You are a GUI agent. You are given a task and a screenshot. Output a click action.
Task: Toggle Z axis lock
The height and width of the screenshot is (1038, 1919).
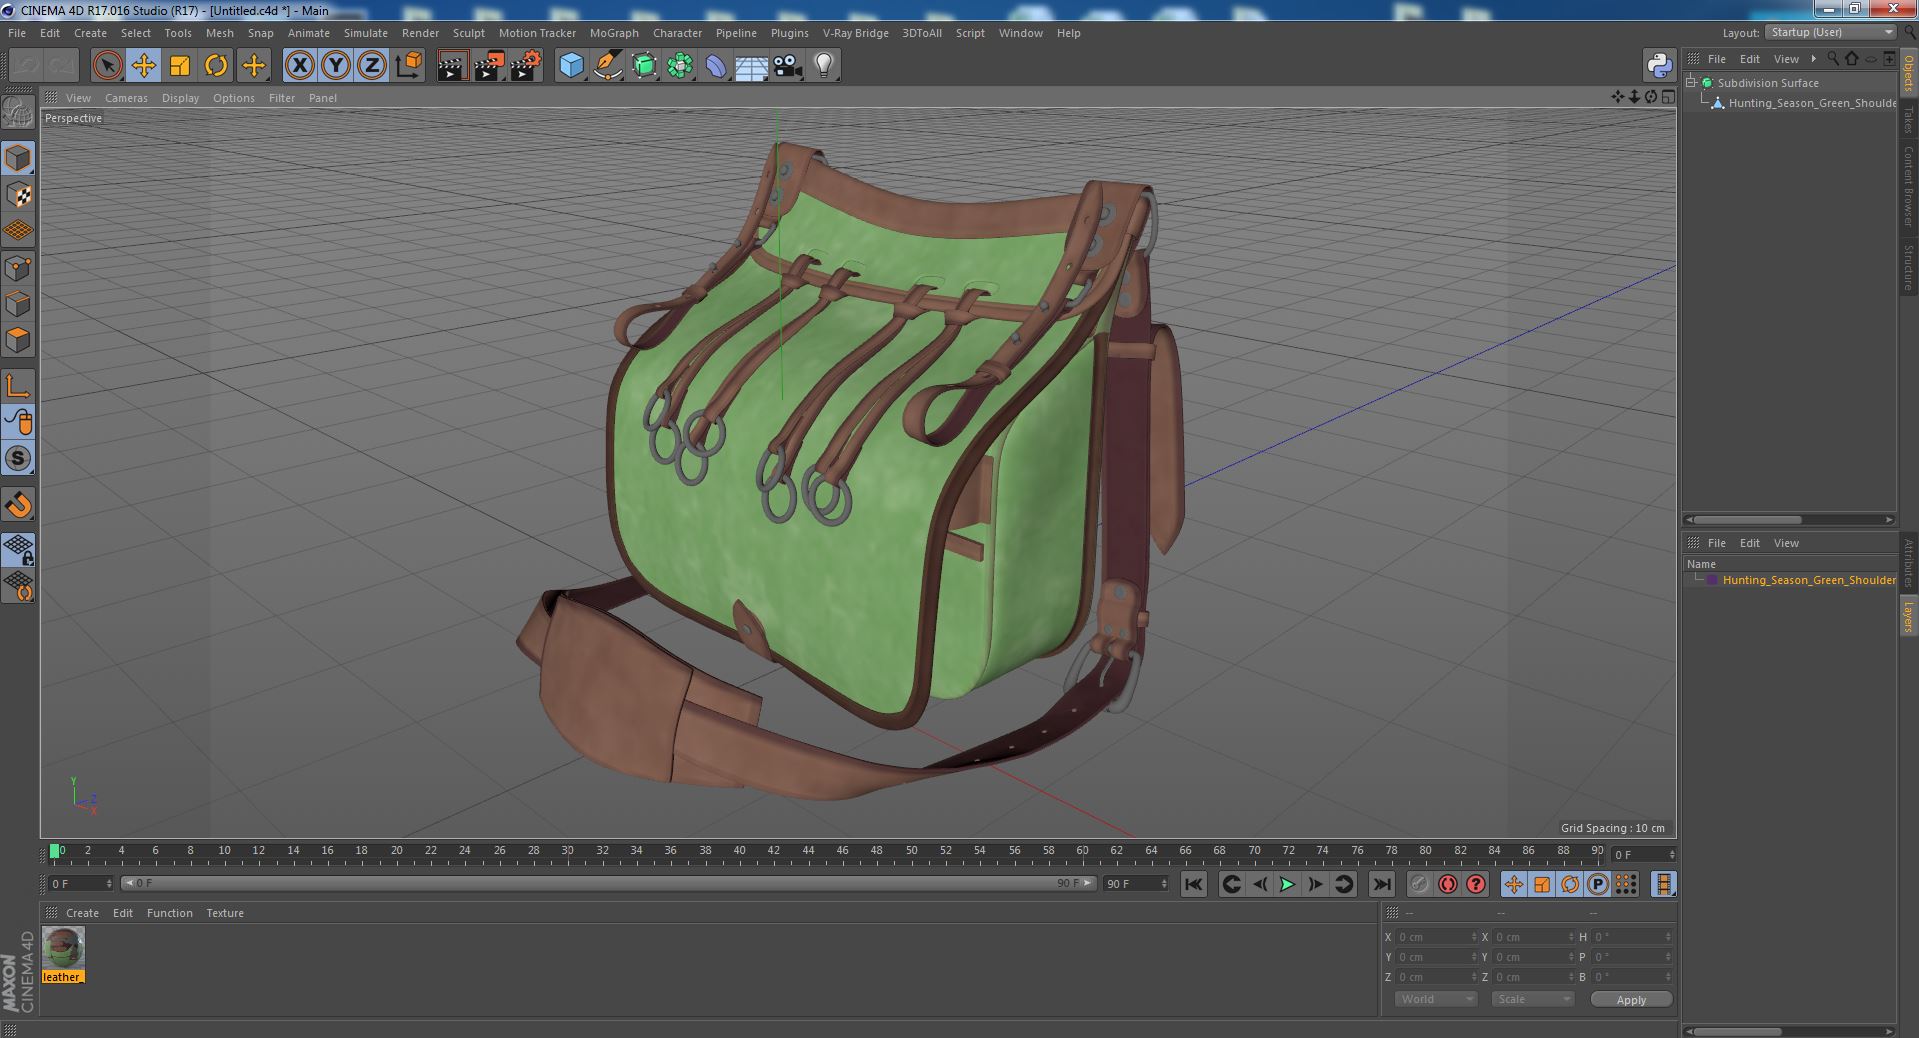(x=371, y=66)
